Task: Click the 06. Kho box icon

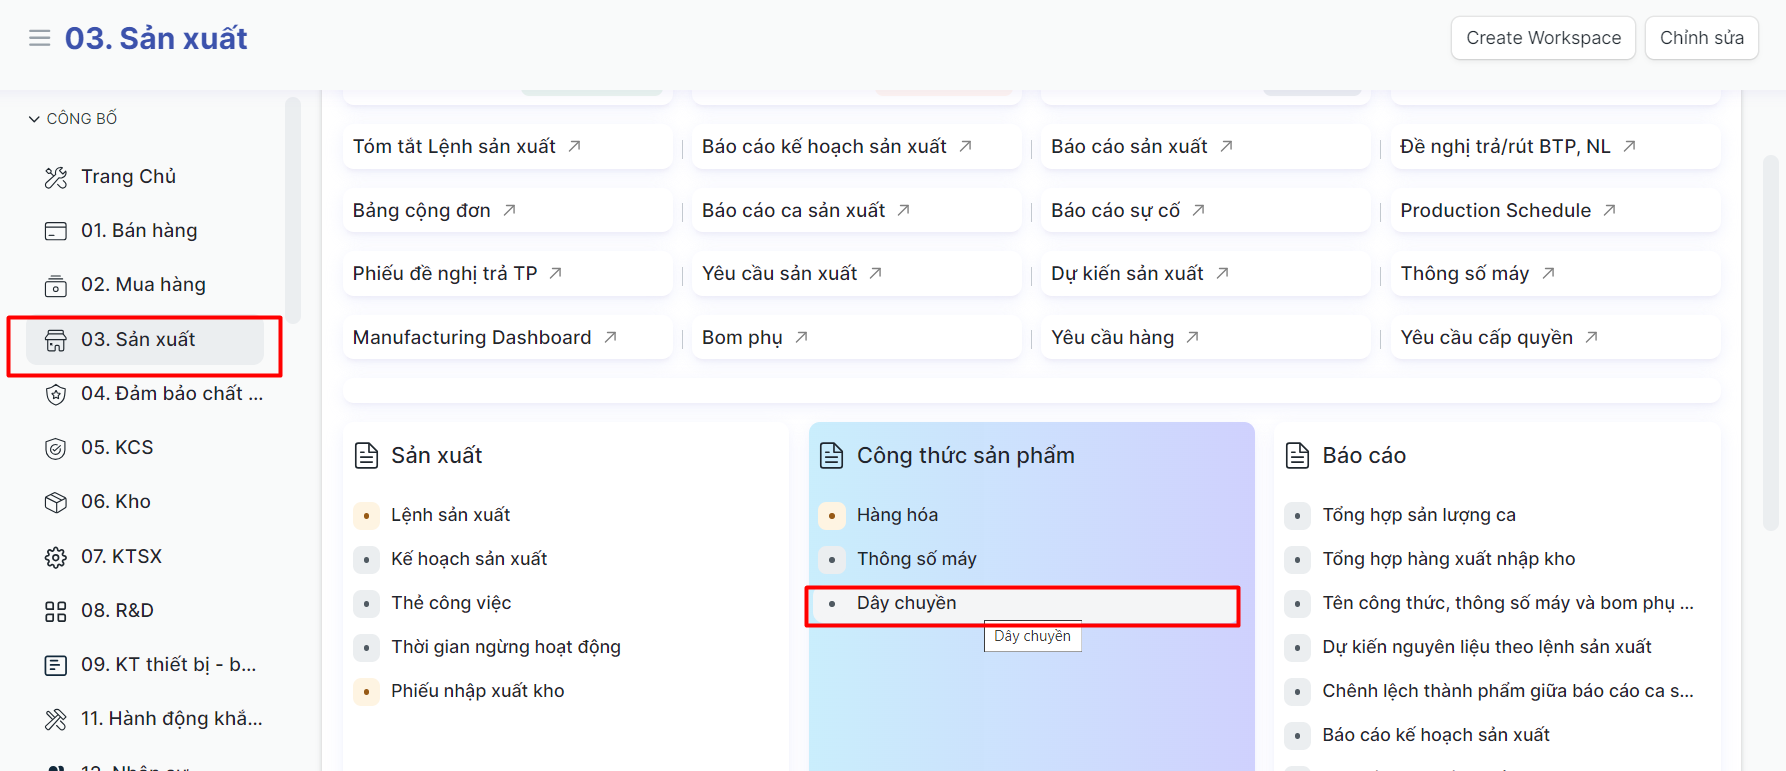Action: [56, 503]
